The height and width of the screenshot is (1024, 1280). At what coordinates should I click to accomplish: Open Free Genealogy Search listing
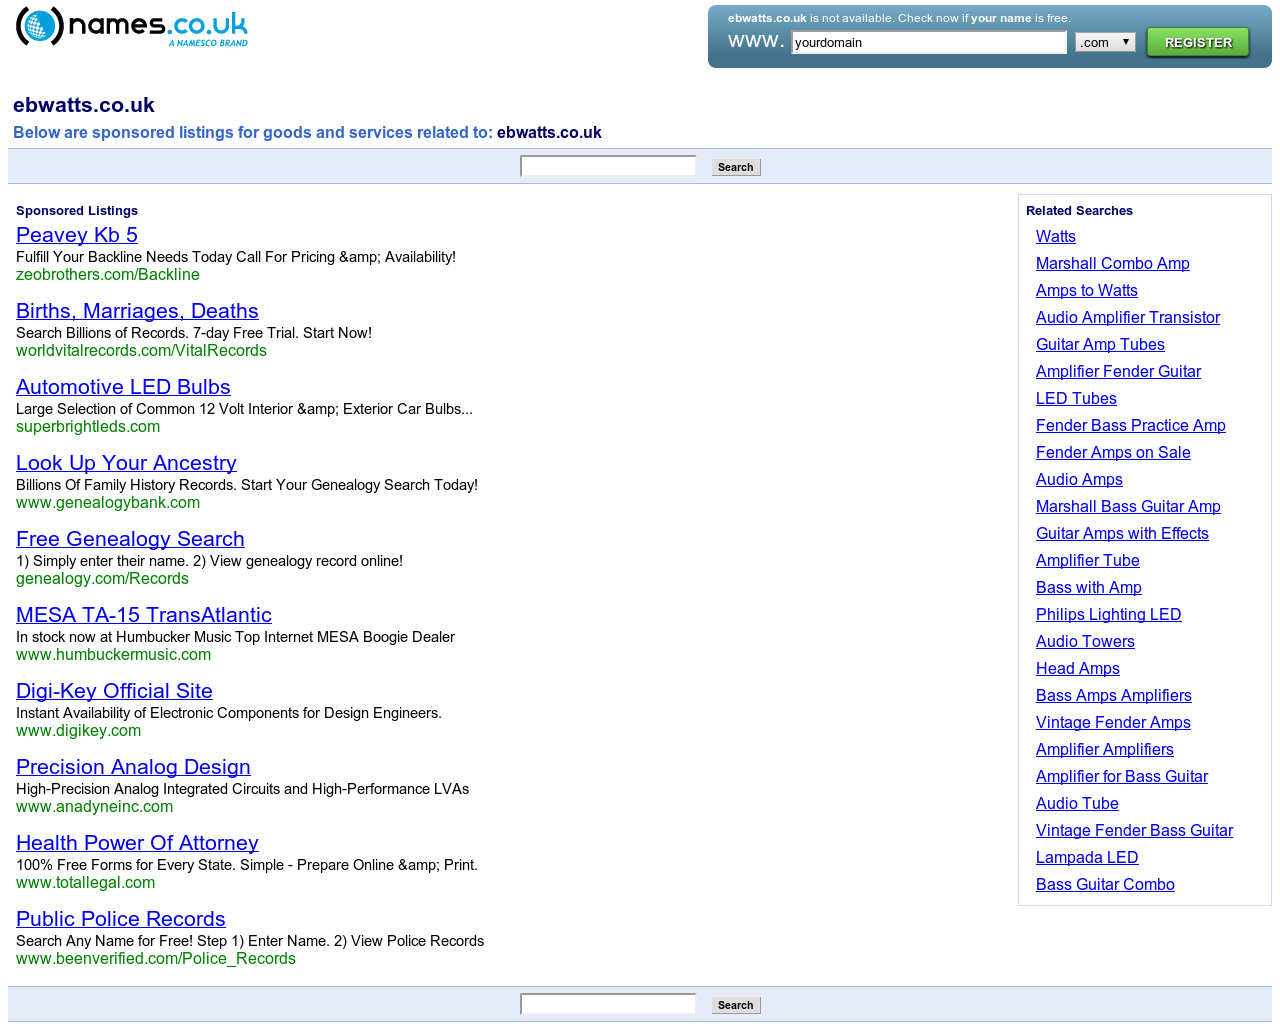pyautogui.click(x=130, y=539)
